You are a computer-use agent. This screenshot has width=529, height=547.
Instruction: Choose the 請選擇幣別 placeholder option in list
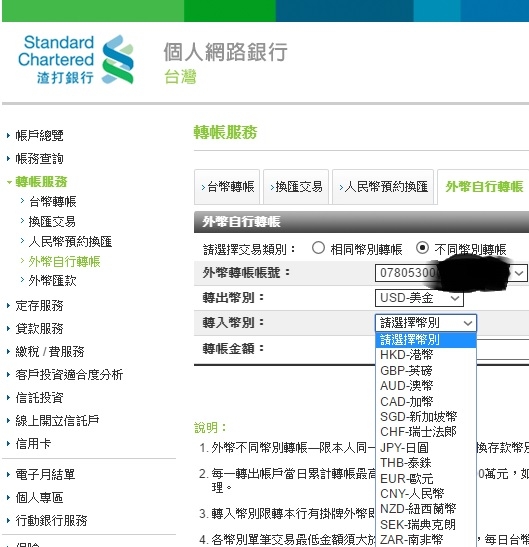pos(426,339)
